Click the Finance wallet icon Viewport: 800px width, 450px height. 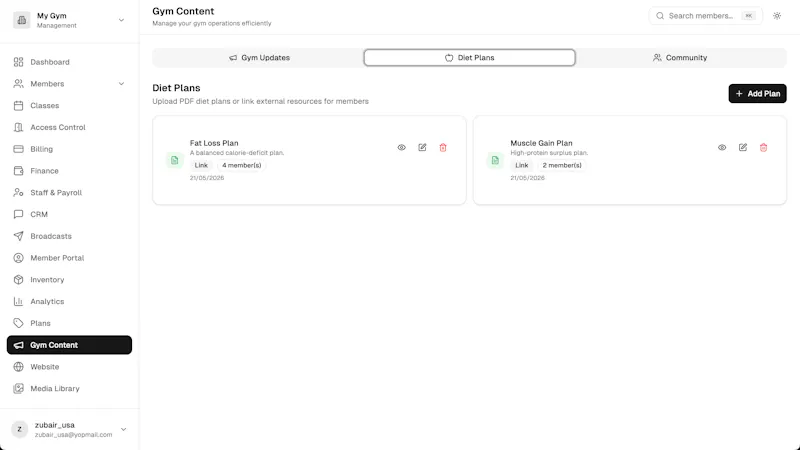point(18,171)
